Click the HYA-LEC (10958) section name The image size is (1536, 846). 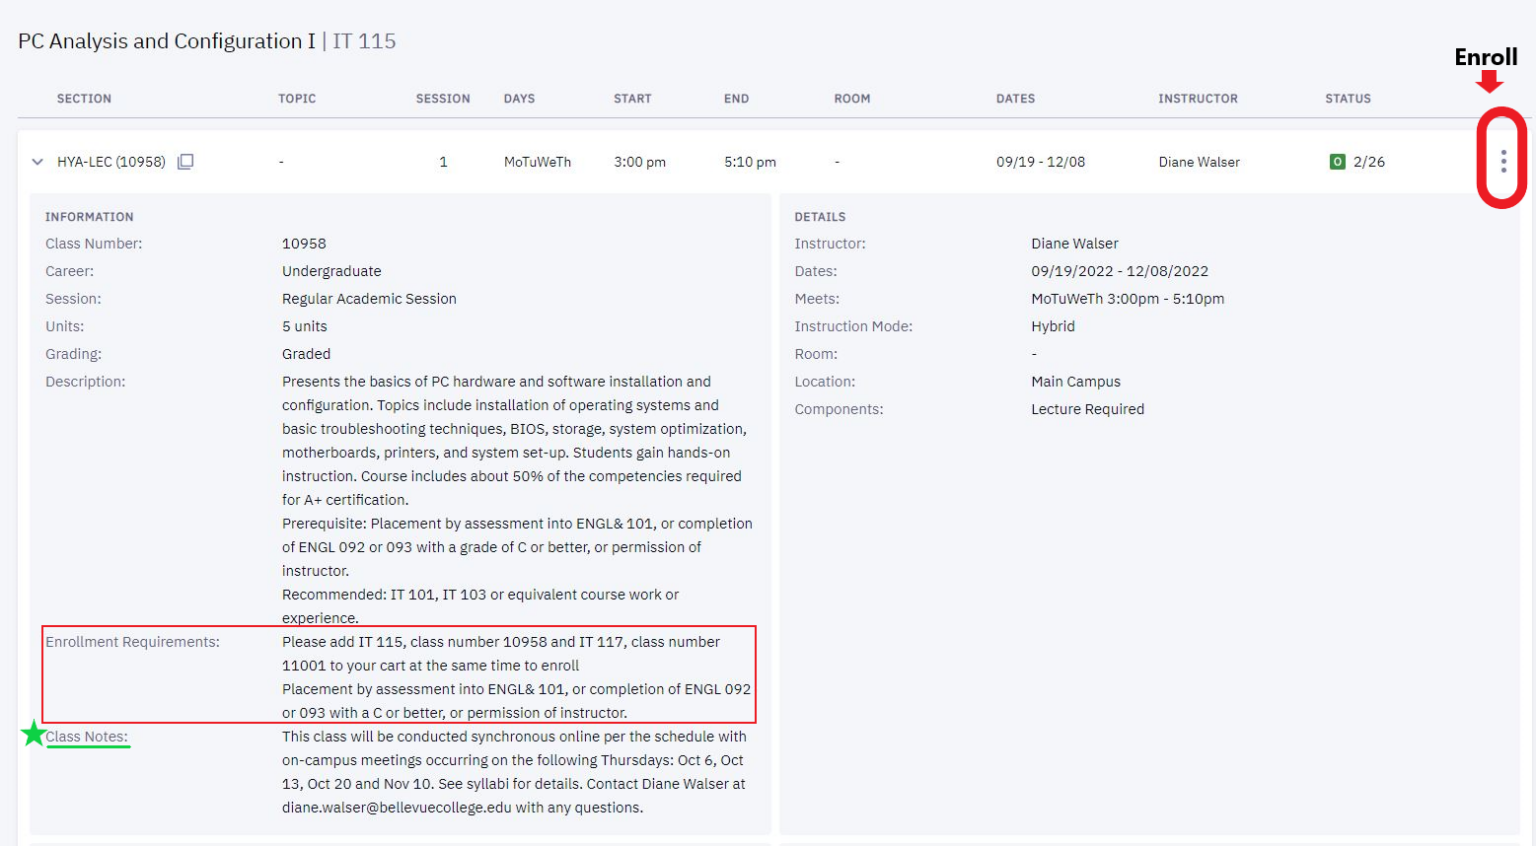[111, 161]
